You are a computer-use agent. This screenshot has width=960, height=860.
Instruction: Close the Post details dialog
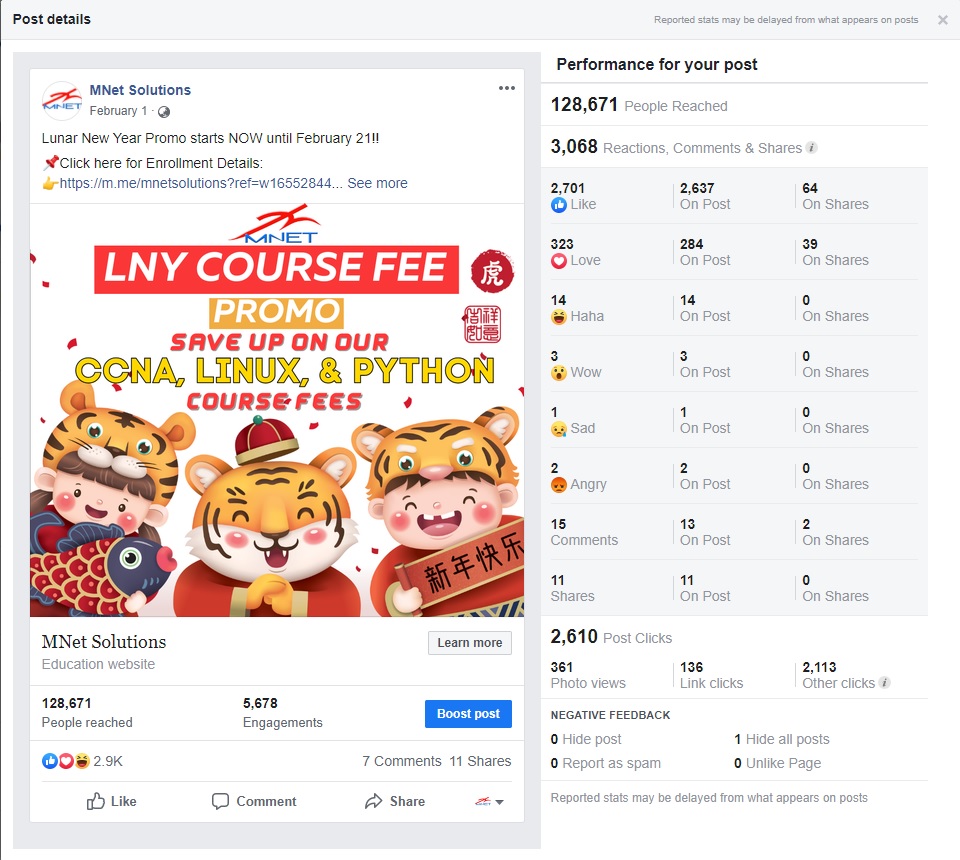pyautogui.click(x=943, y=20)
